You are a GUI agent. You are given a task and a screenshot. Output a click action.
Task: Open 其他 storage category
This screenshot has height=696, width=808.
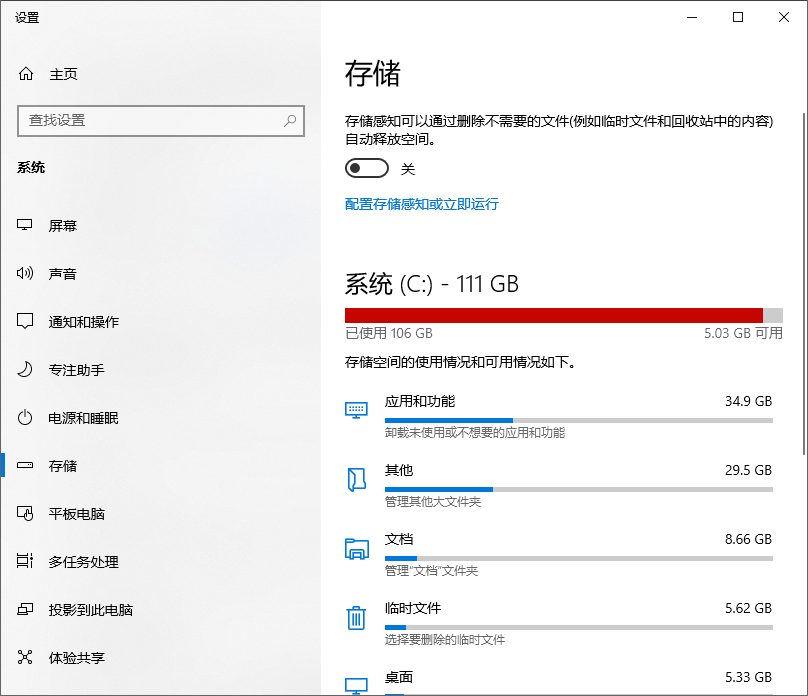click(x=559, y=485)
